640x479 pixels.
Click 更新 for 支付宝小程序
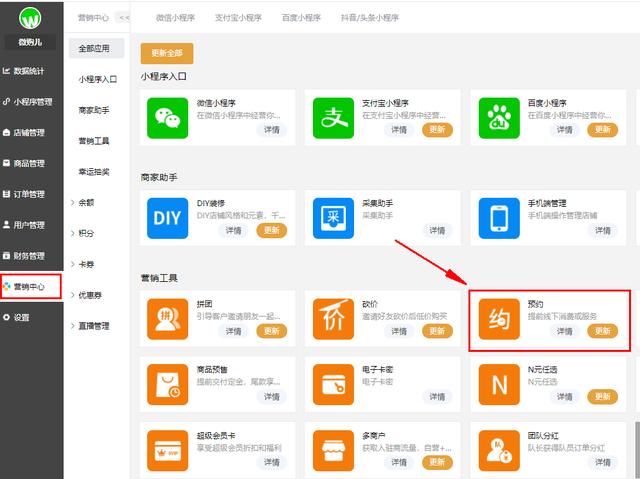coord(437,130)
